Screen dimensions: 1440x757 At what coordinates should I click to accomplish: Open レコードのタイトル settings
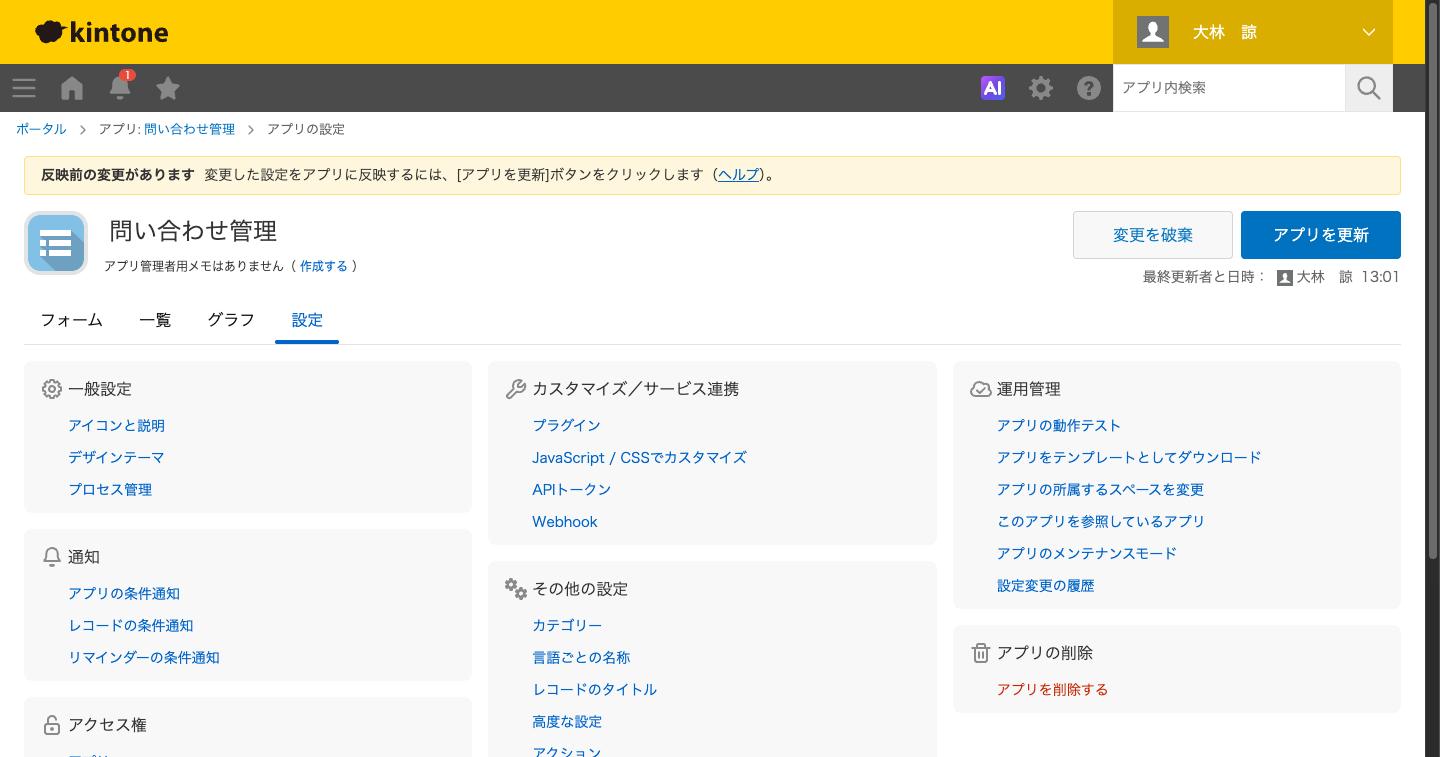point(594,689)
